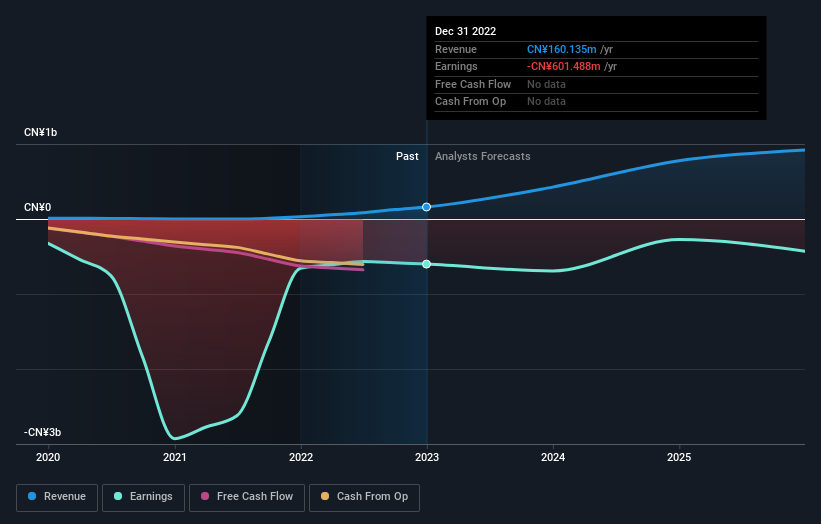Toggle the Free Cash Flow legend button
Viewport: 821px width, 524px height.
click(247, 497)
